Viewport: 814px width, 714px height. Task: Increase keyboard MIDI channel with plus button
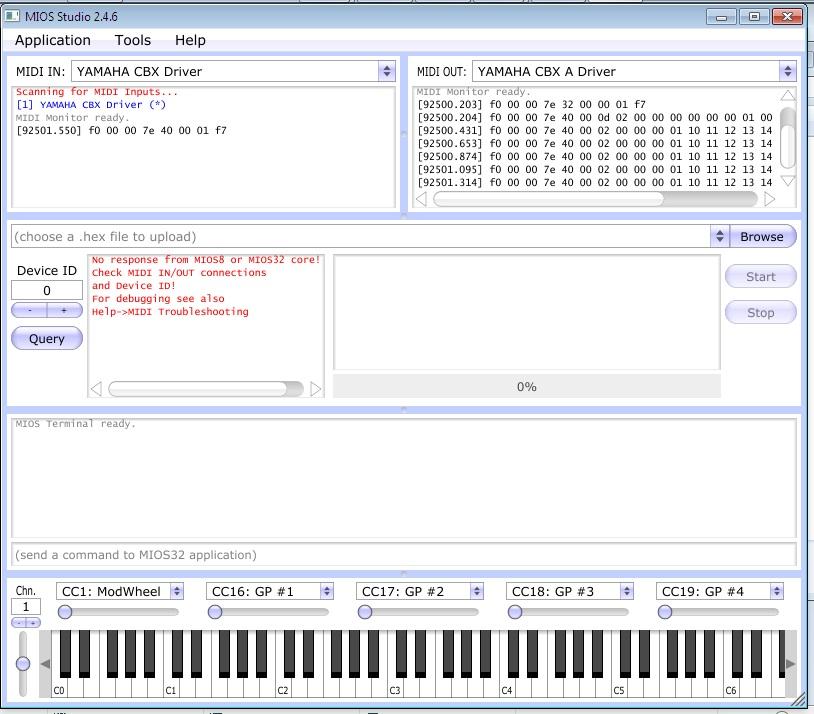tap(33, 623)
